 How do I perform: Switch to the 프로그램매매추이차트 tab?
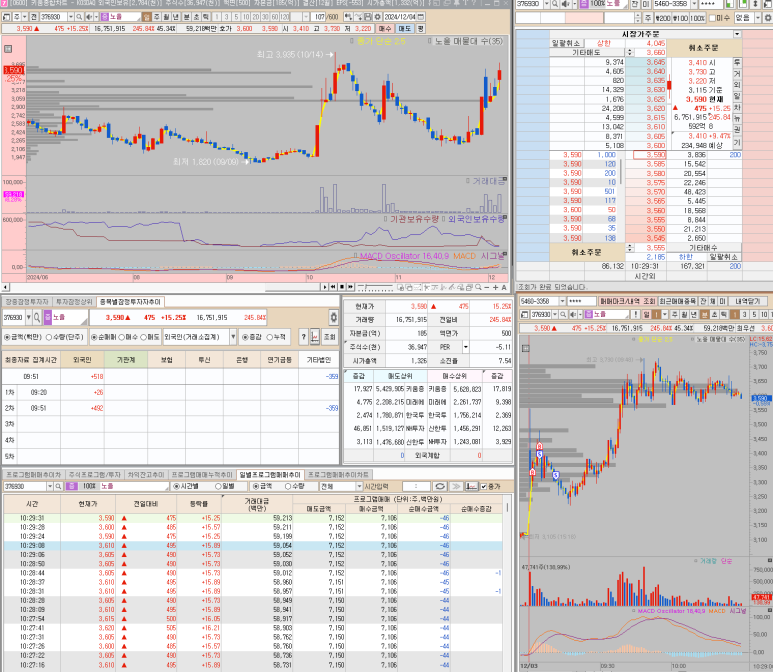(338, 474)
